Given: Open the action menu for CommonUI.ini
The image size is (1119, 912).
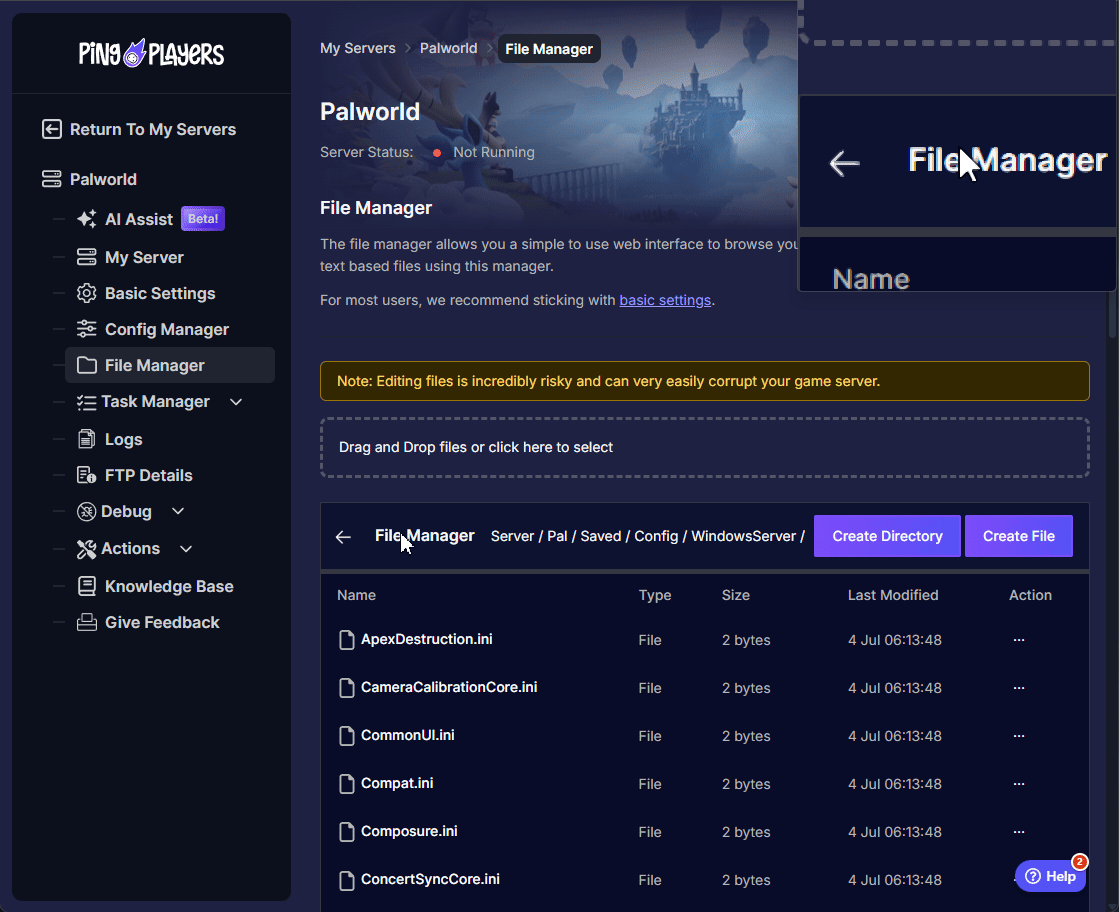Looking at the screenshot, I should 1019,736.
